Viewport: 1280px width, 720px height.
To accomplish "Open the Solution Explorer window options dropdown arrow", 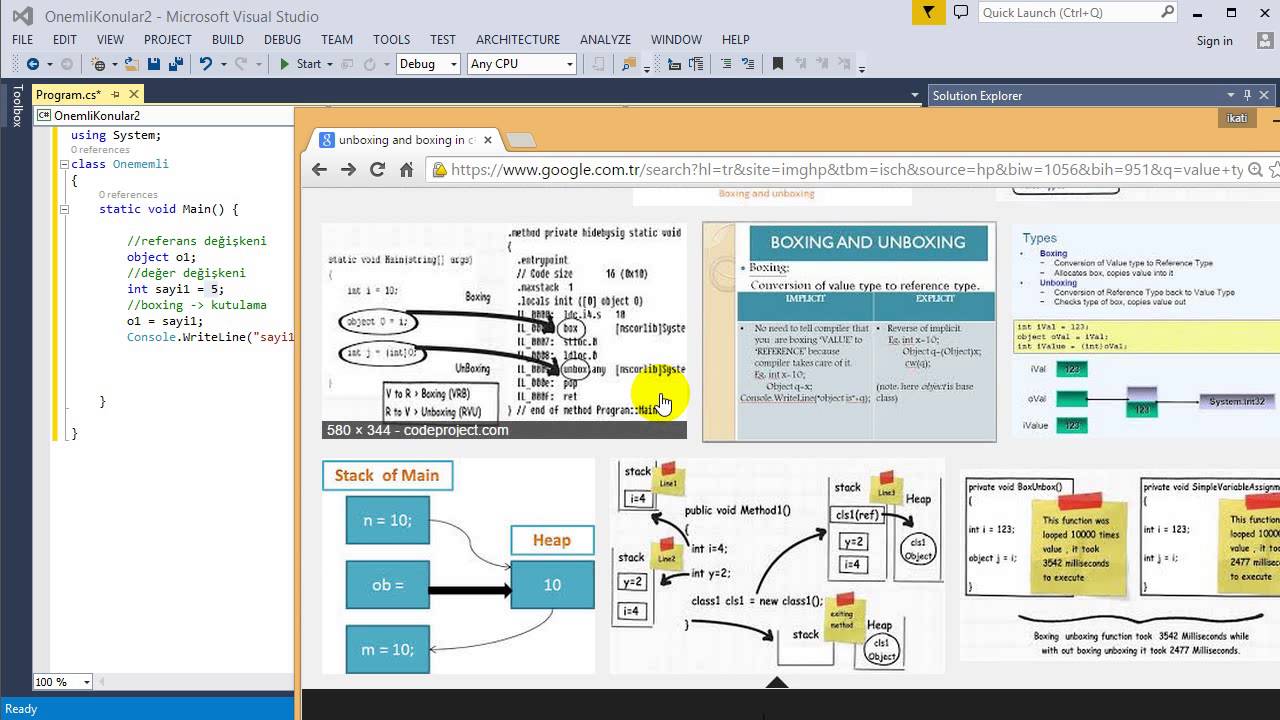I will (1231, 95).
